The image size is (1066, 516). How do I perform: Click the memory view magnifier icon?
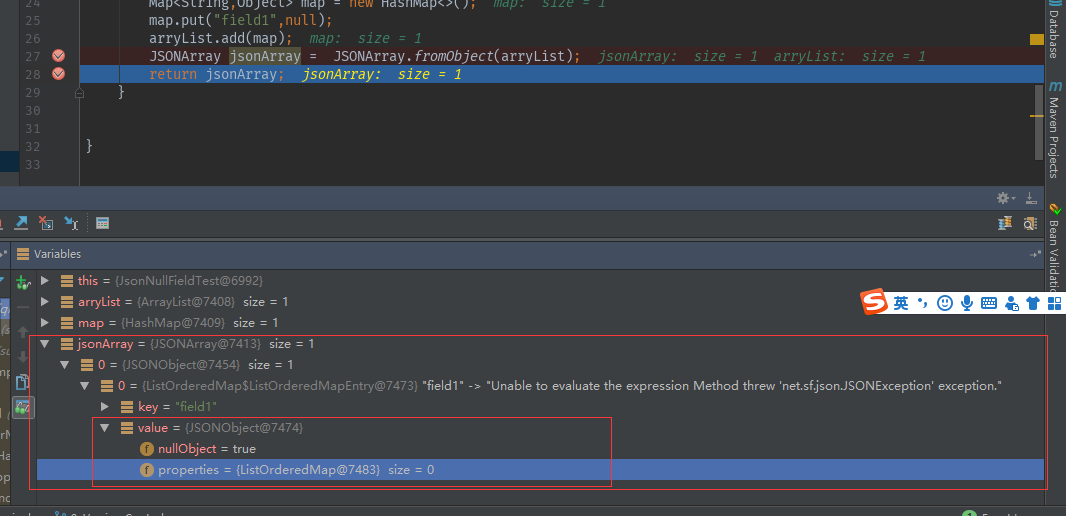click(1030, 222)
